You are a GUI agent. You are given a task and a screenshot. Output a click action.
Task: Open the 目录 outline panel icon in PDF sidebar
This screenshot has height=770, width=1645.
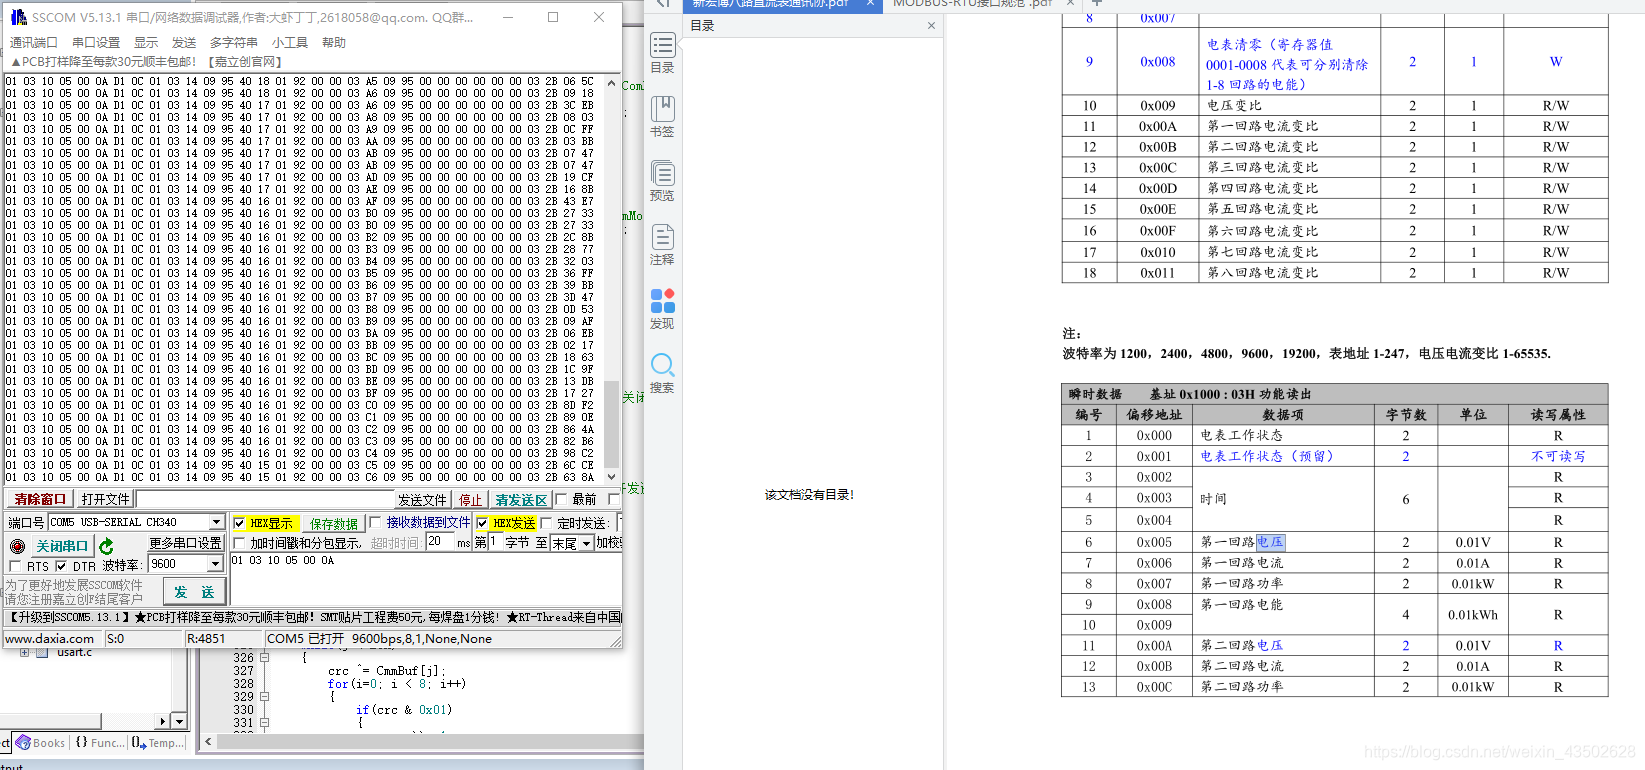(662, 46)
